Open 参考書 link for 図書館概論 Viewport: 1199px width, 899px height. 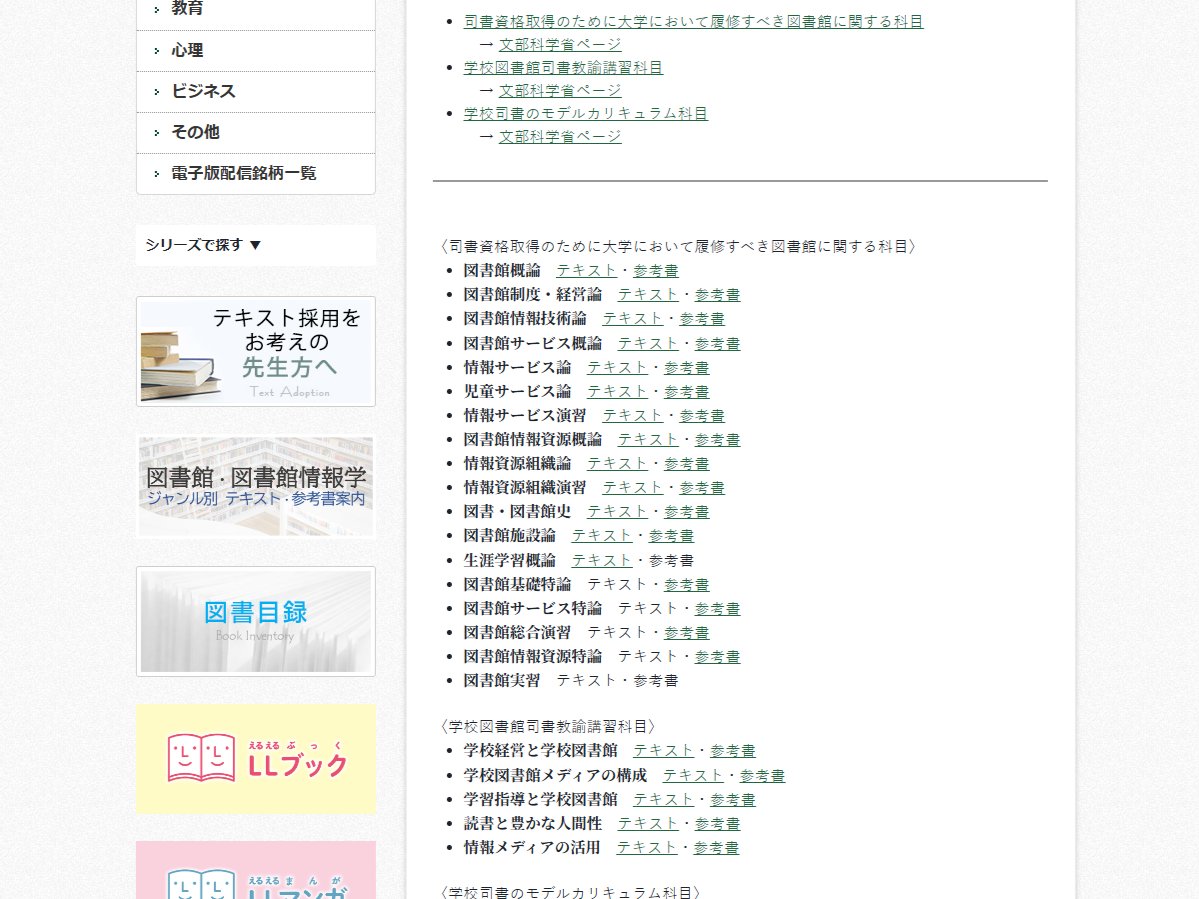click(655, 271)
